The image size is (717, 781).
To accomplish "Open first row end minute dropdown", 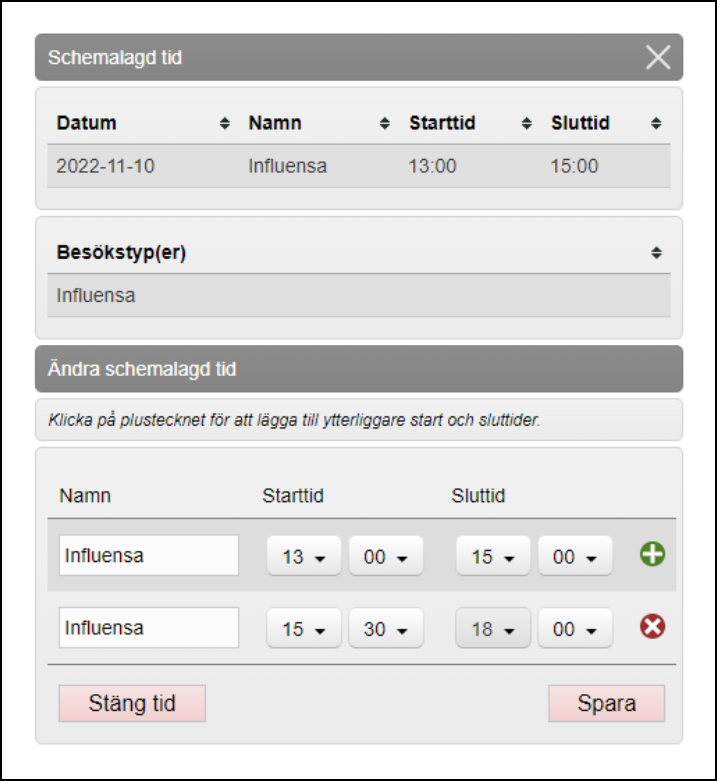I will 575,556.
